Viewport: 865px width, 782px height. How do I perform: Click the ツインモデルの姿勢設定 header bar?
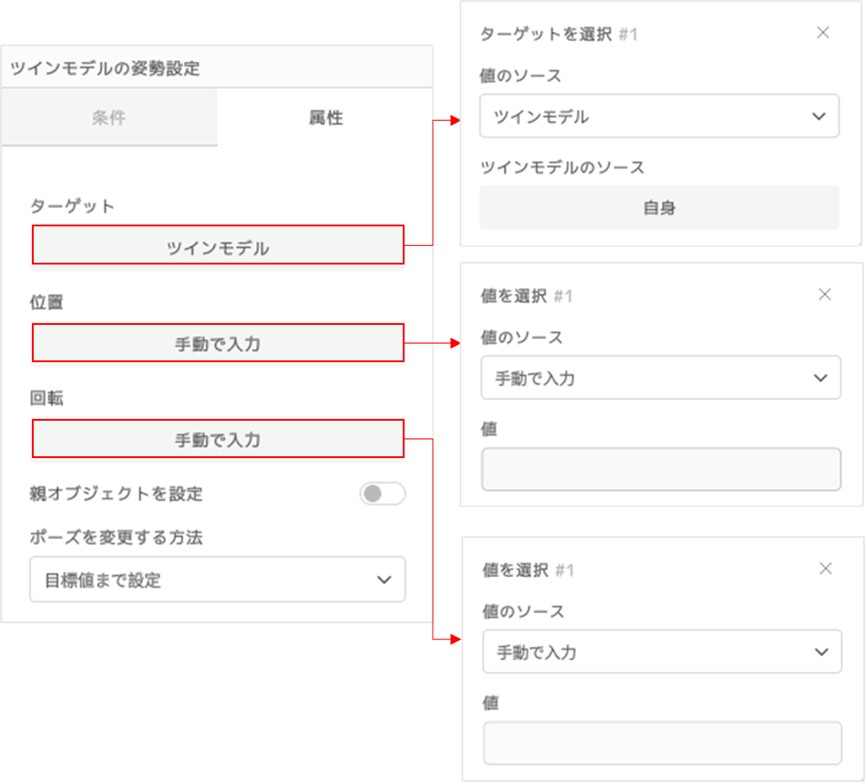pyautogui.click(x=217, y=67)
